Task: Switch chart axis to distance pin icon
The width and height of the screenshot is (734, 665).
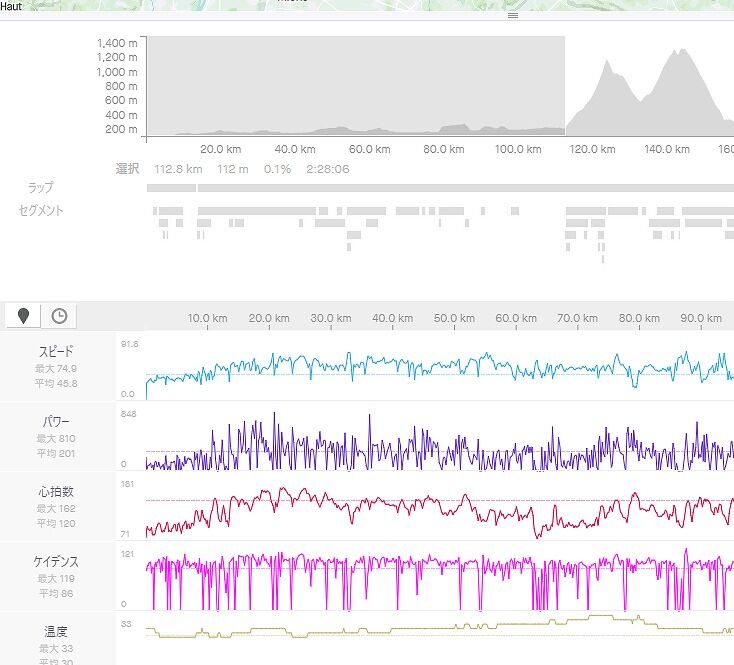Action: click(23, 316)
